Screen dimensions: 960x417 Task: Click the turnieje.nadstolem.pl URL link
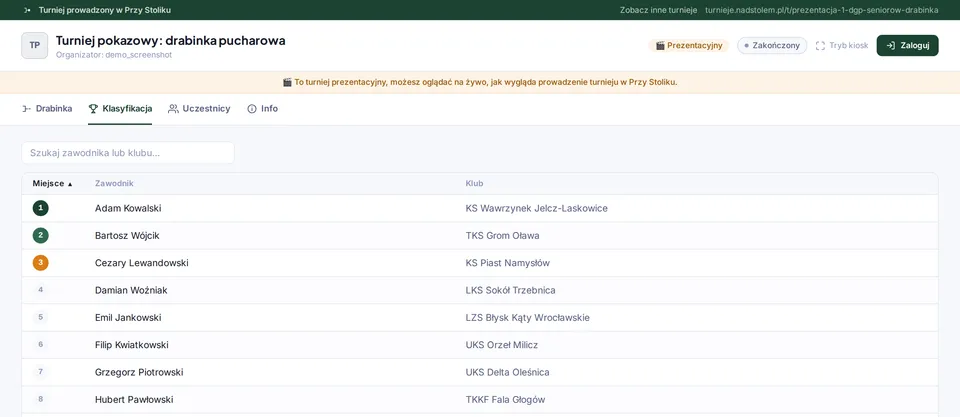point(822,10)
